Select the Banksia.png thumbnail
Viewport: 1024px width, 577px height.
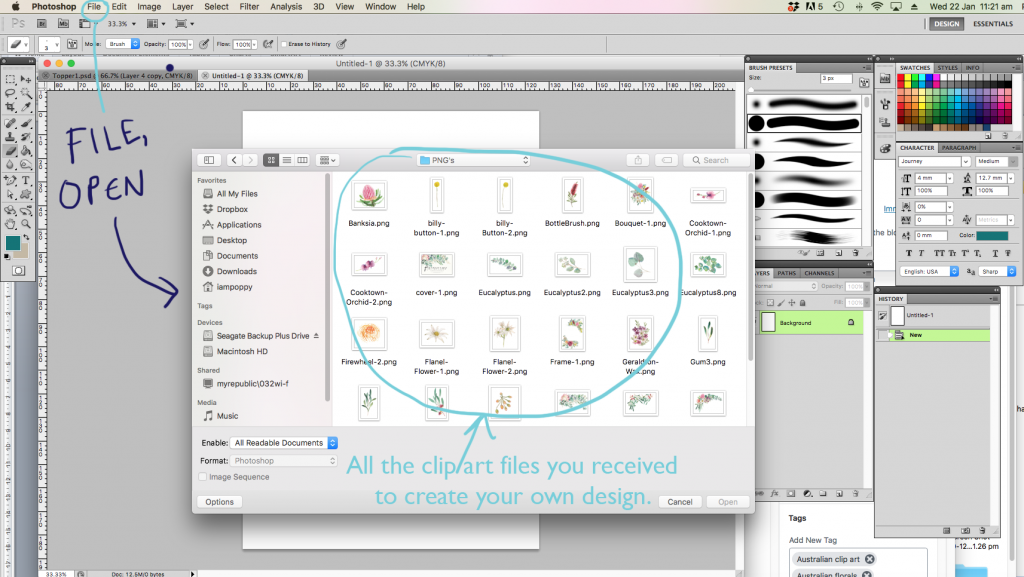370,196
